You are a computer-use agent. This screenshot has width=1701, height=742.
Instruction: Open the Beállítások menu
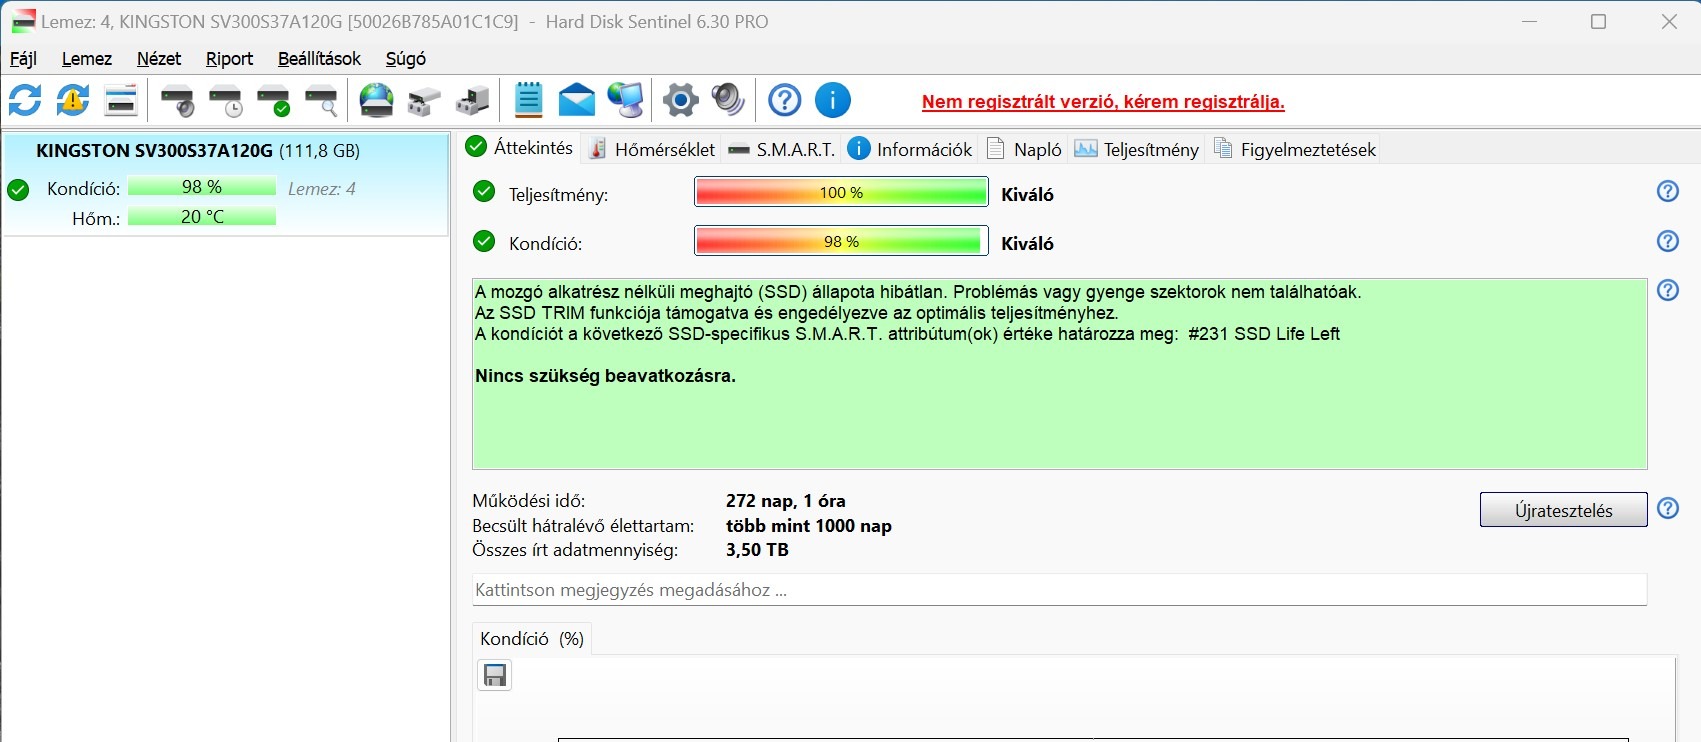[319, 59]
